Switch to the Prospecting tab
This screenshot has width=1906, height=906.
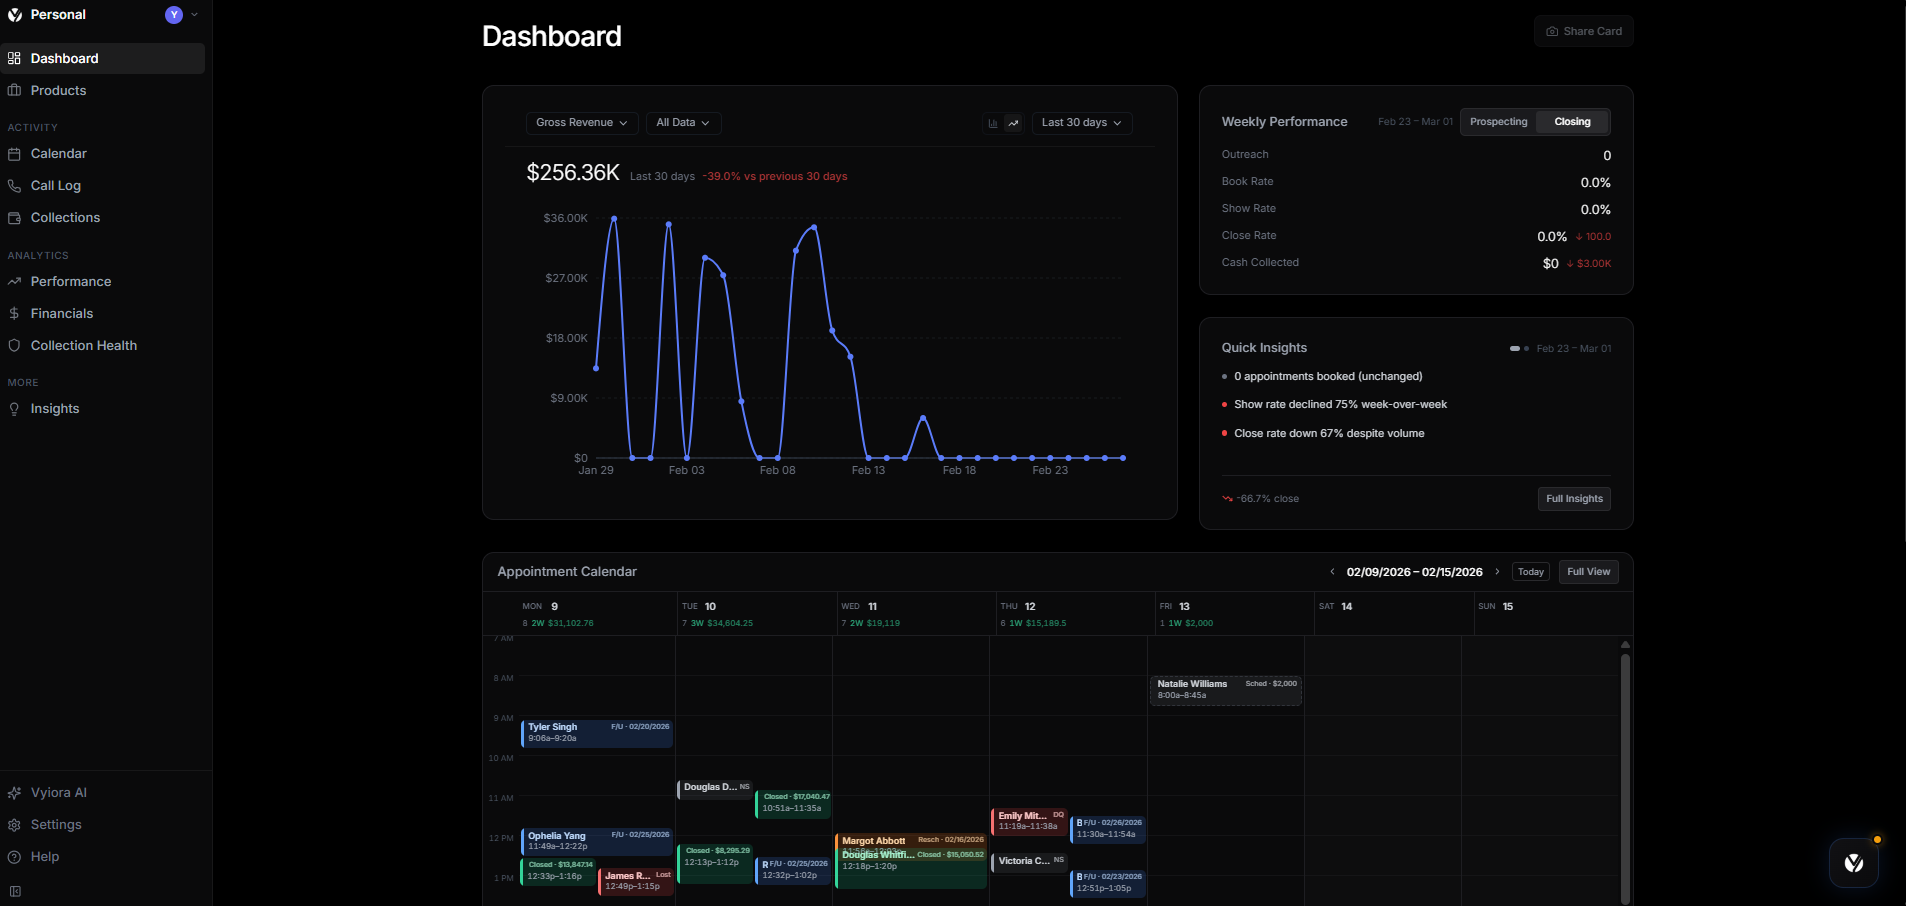[1497, 121]
